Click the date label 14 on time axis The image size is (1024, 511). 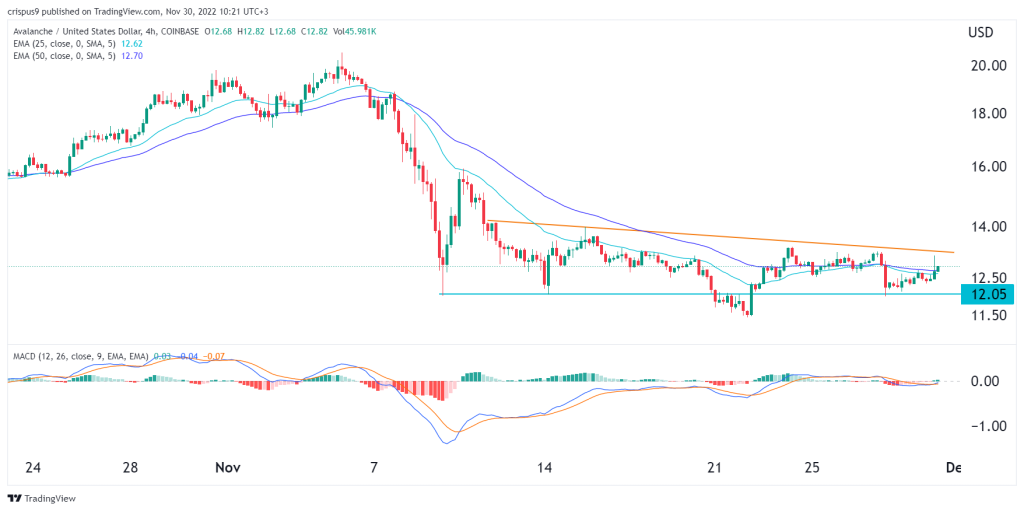[x=545, y=468]
